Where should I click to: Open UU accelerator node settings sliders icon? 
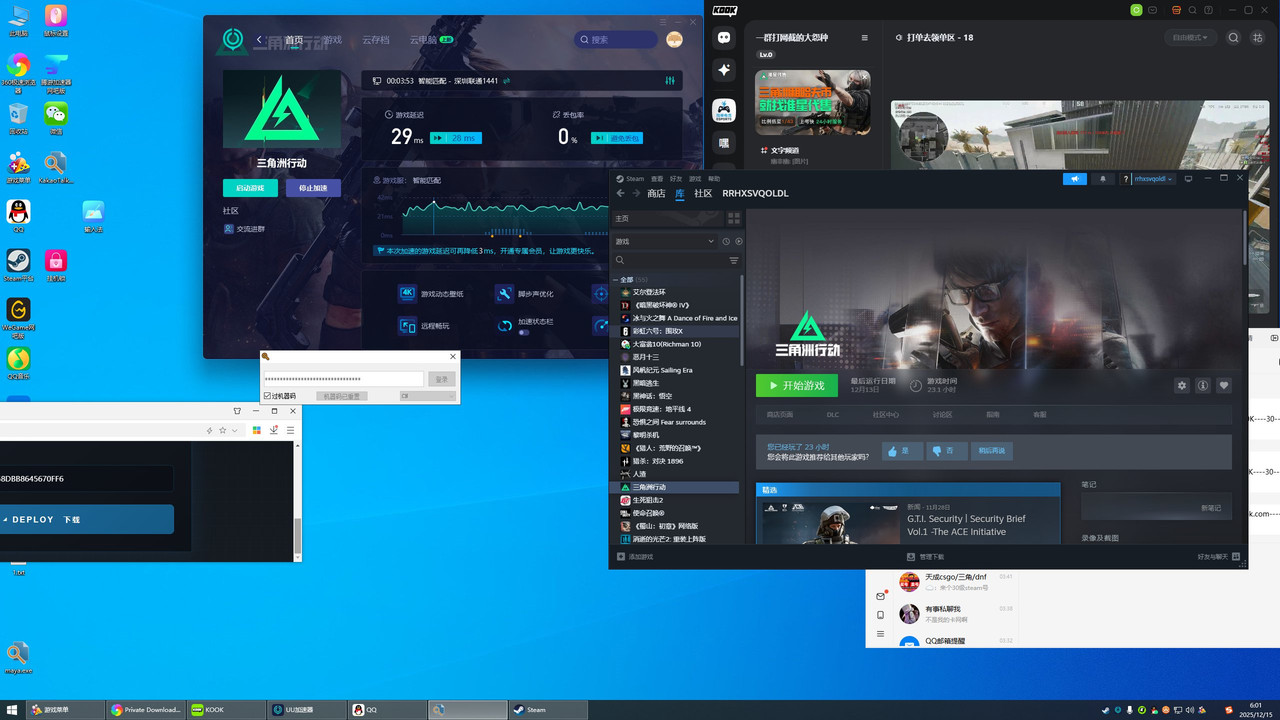point(670,81)
